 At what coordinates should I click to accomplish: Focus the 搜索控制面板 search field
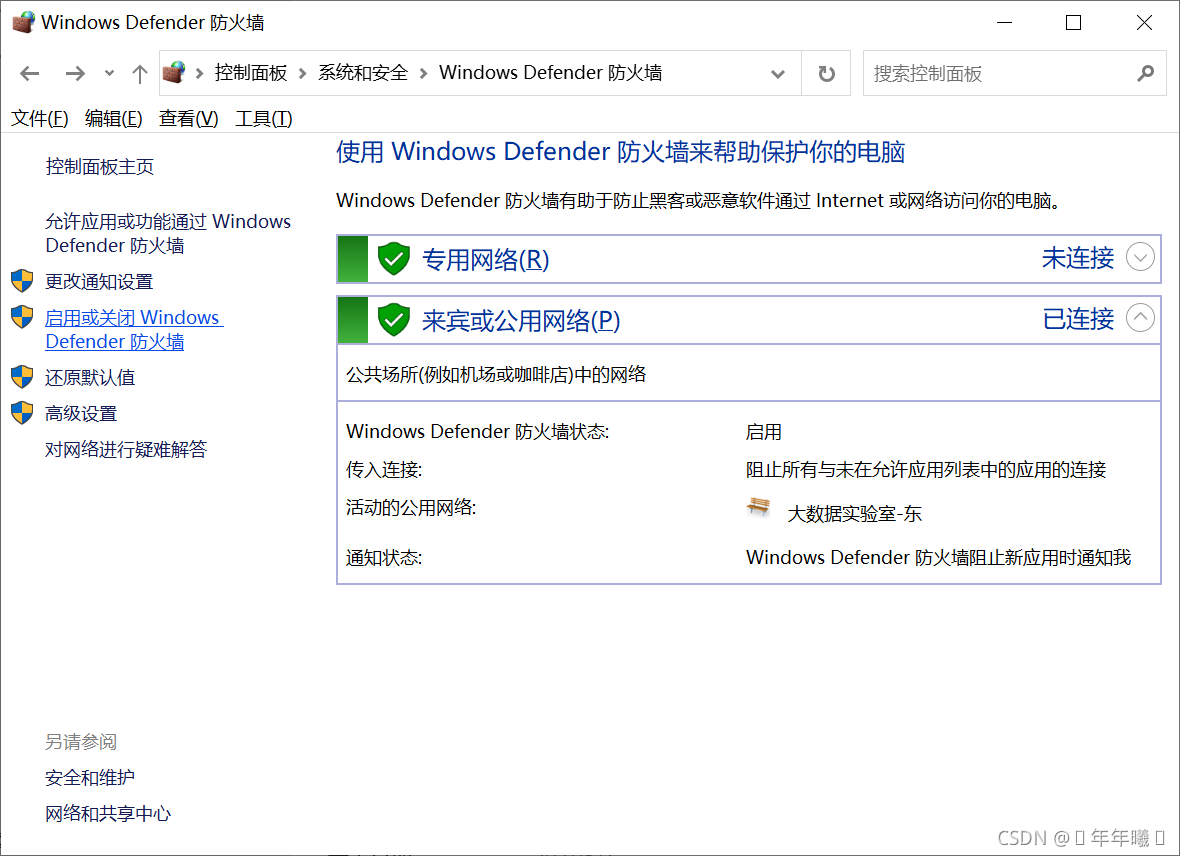(x=1014, y=73)
